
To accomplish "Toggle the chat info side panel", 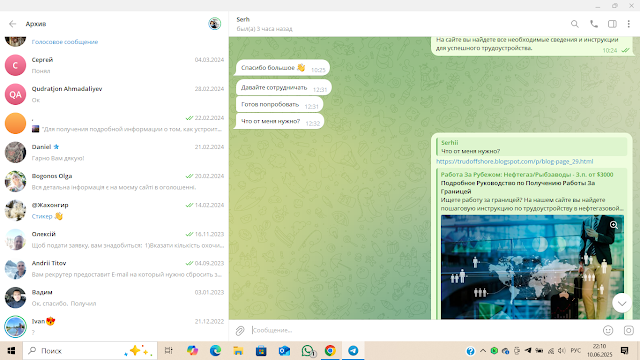I will (x=612, y=24).
